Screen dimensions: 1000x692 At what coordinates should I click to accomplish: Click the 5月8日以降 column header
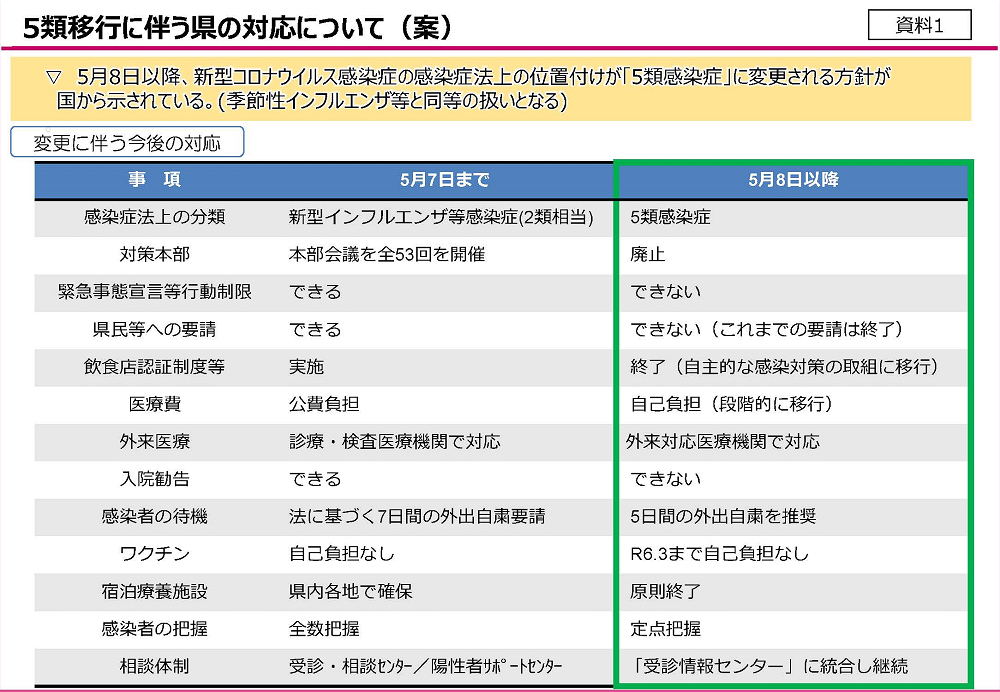point(793,180)
